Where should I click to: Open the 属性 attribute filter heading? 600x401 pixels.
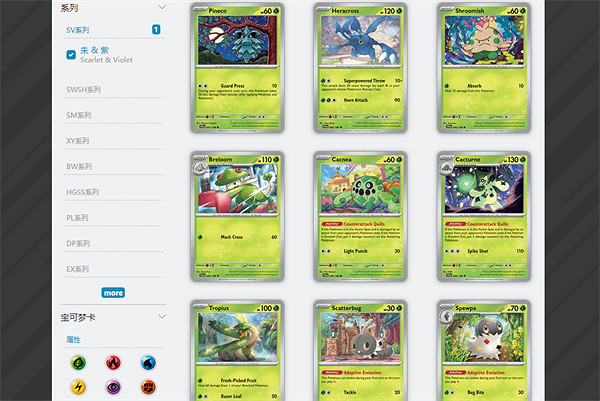[x=73, y=339]
